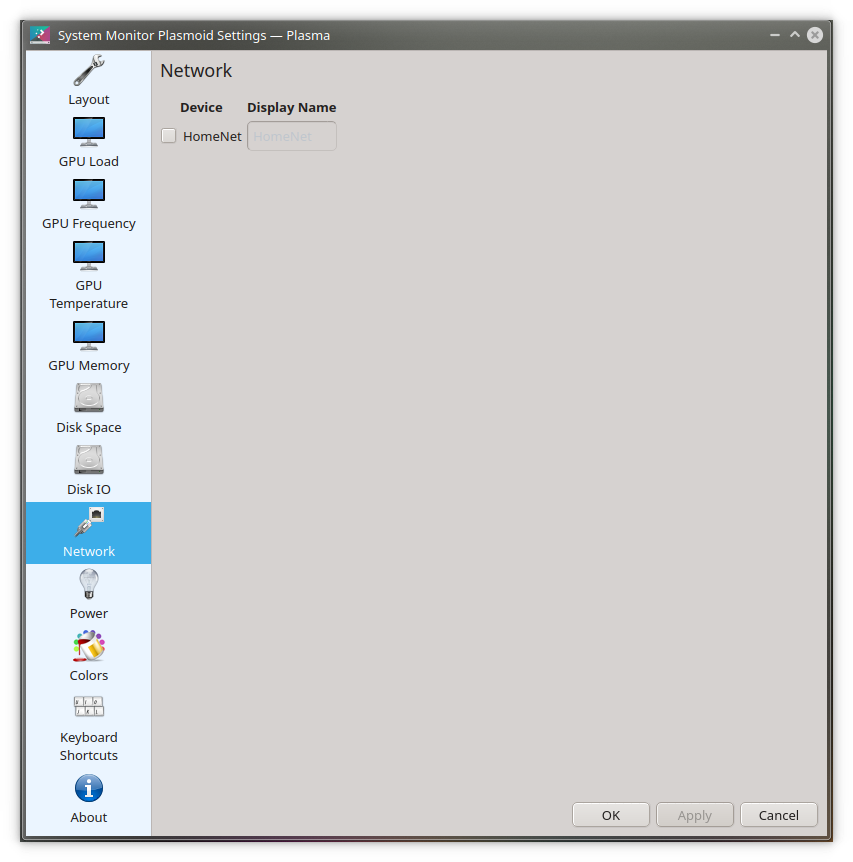
Task: Click the Network cable icon in the sidebar
Action: click(x=88, y=522)
